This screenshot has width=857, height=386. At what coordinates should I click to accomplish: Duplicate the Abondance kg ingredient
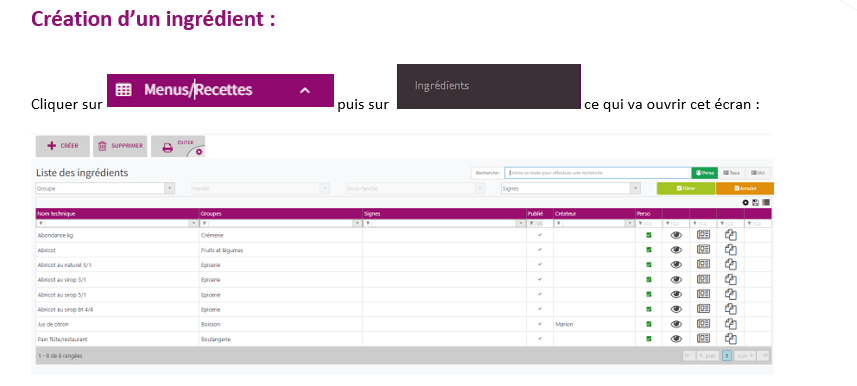pyautogui.click(x=731, y=235)
